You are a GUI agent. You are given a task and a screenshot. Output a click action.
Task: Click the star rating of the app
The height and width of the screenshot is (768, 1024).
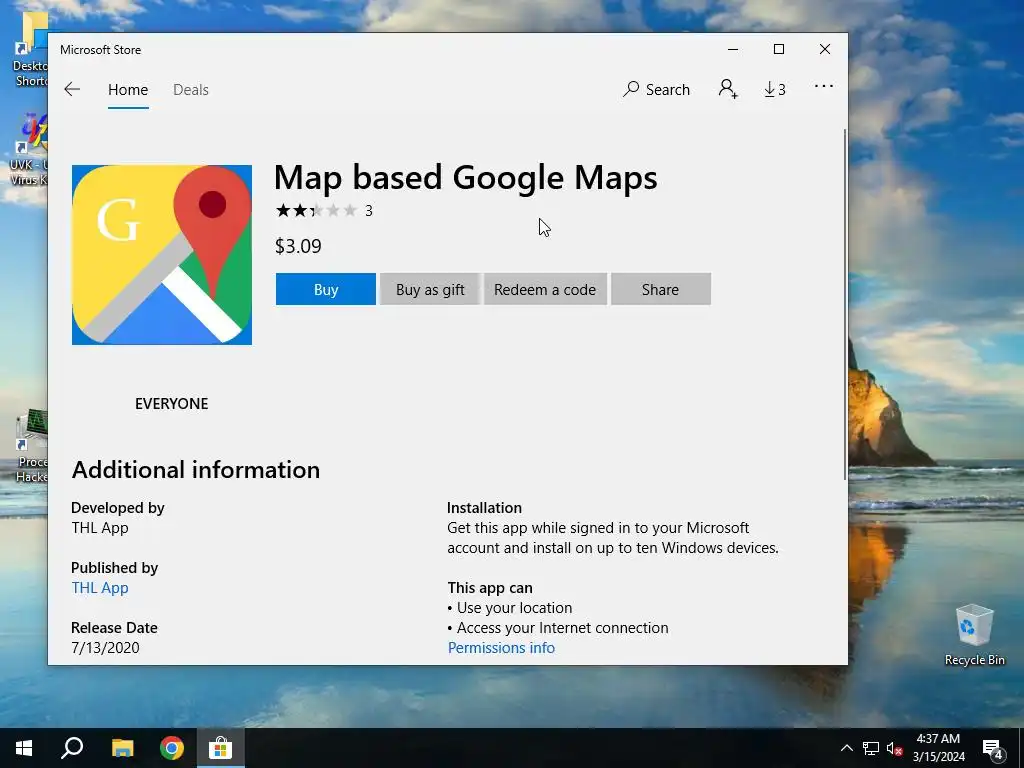[x=316, y=210]
